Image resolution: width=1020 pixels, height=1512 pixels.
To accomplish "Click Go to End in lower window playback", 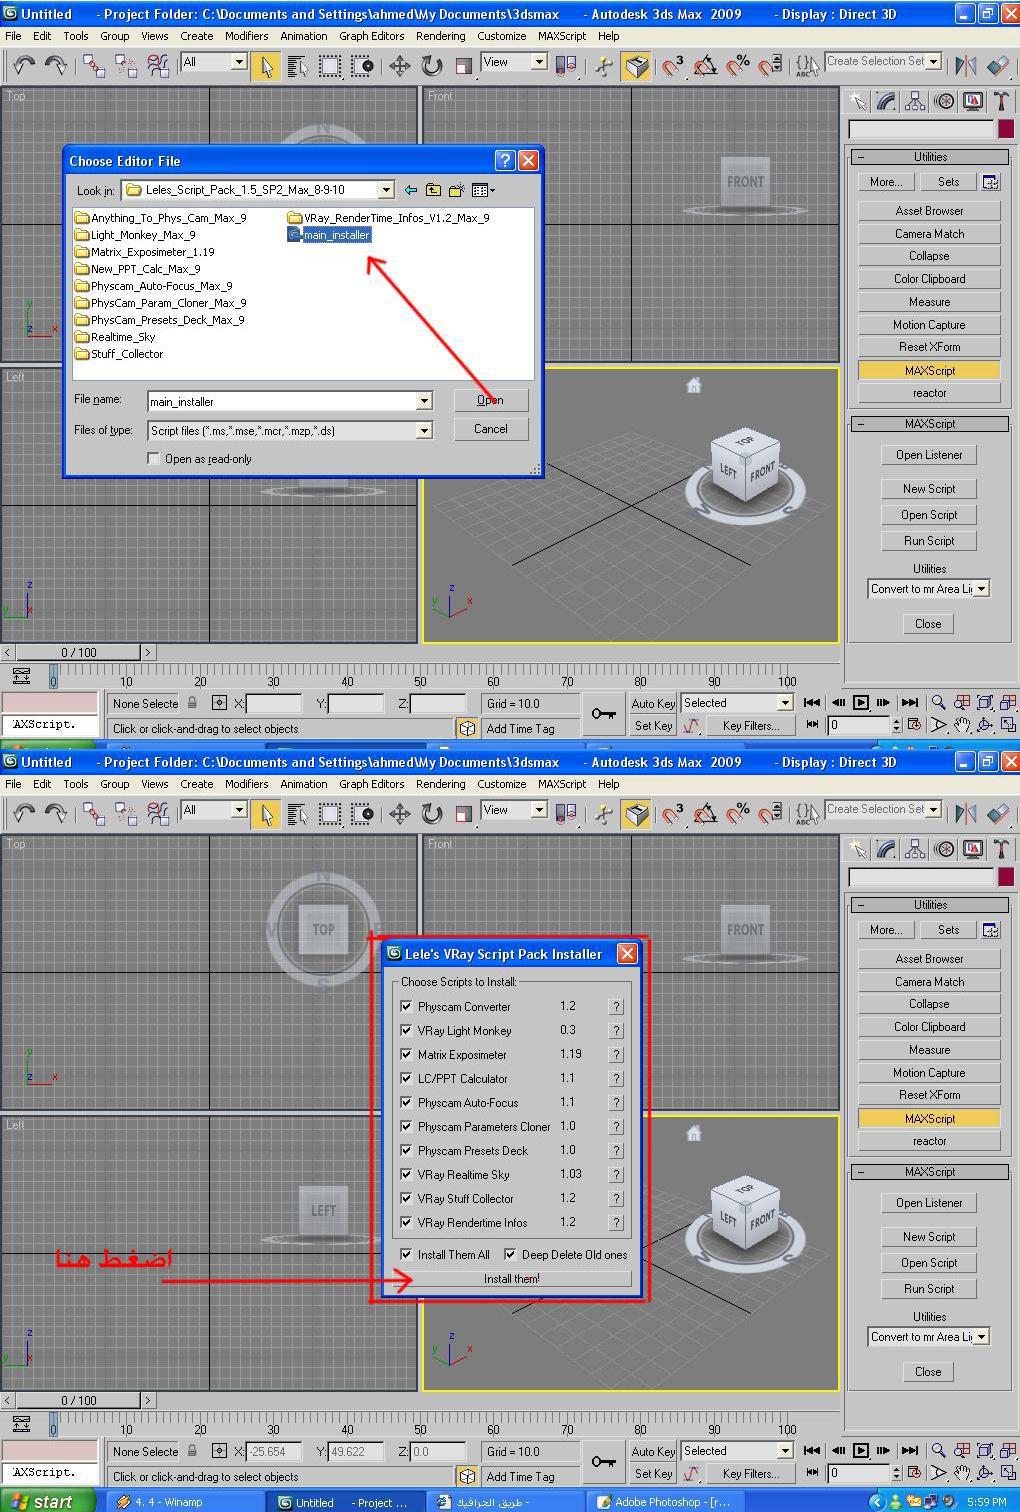I will pos(909,1451).
